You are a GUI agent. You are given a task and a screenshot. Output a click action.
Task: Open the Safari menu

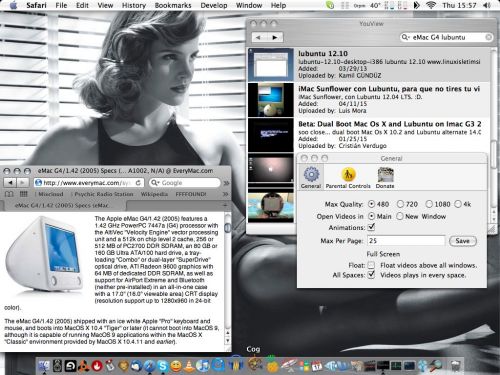pyautogui.click(x=36, y=5)
